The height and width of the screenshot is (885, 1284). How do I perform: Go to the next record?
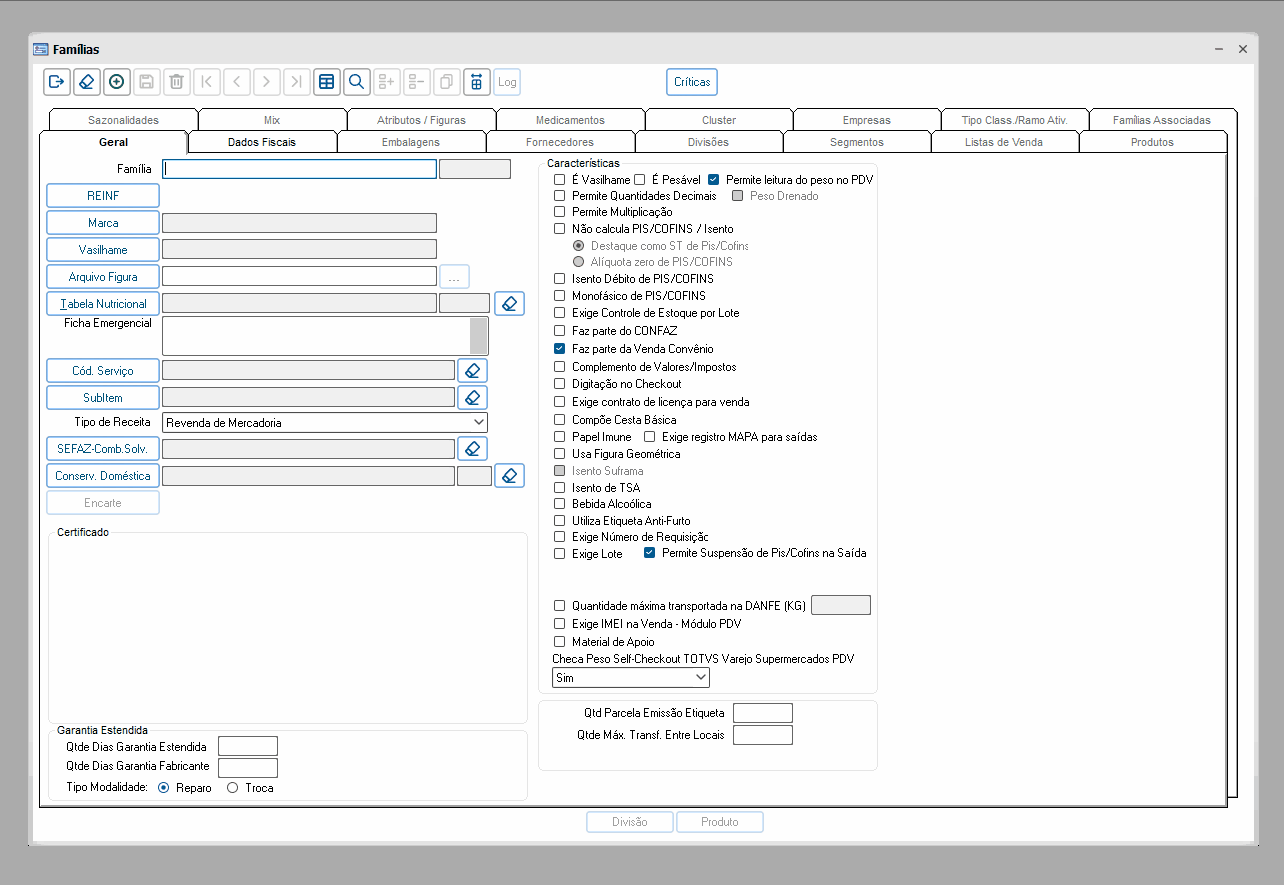pos(267,82)
